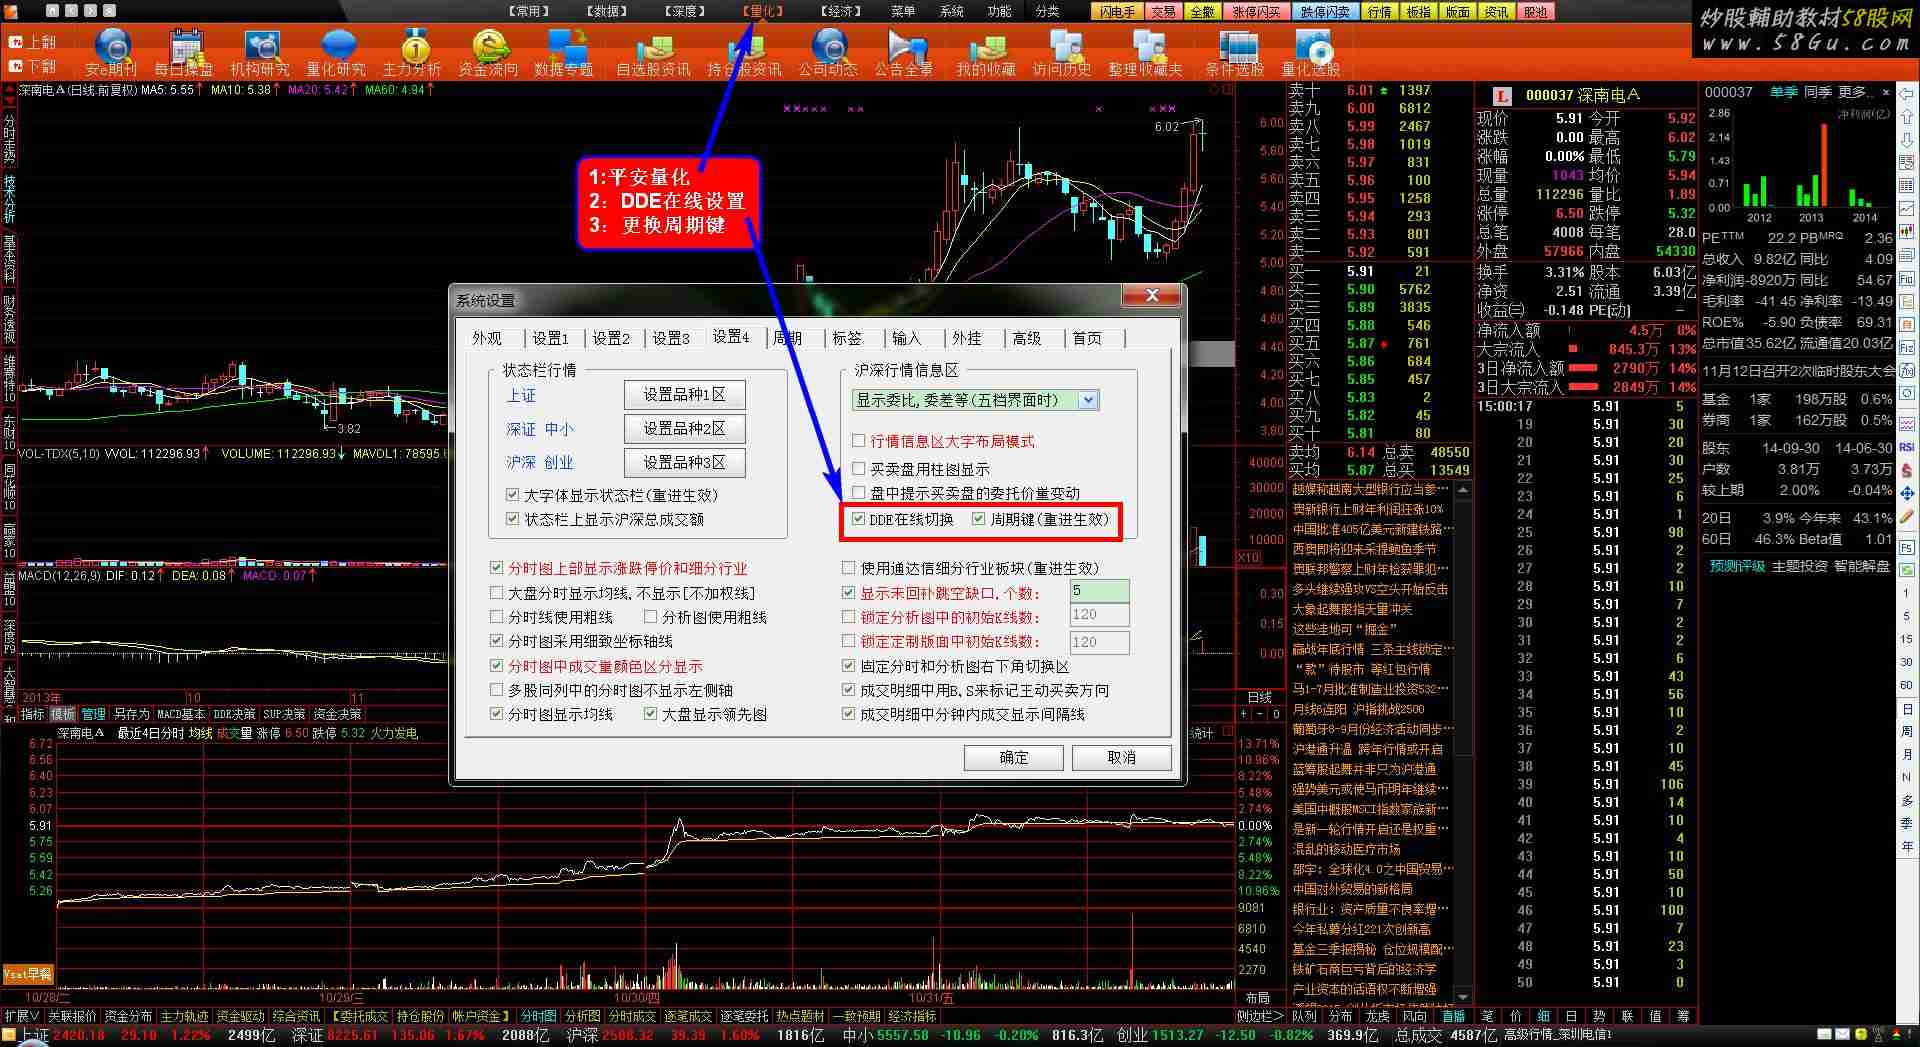Open the 整理收藏夹 icon
The image size is (1920, 1047).
[x=1146, y=52]
